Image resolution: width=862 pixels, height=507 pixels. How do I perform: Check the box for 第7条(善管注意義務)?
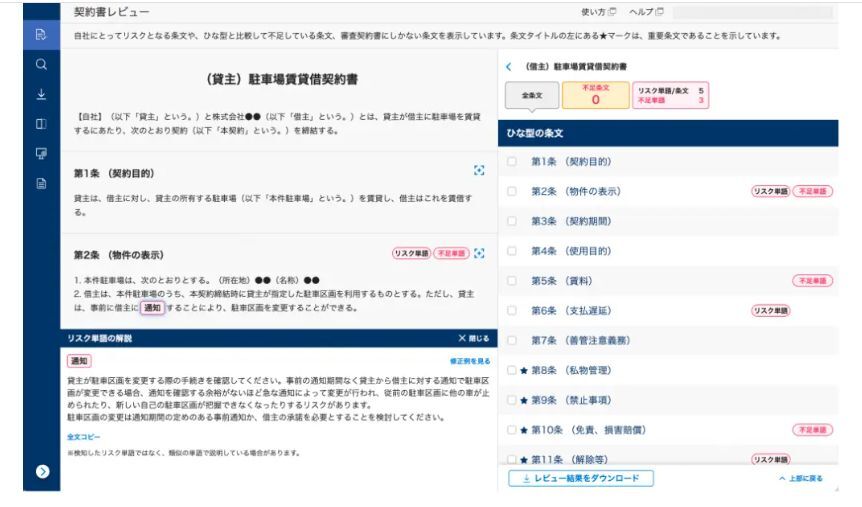[512, 340]
